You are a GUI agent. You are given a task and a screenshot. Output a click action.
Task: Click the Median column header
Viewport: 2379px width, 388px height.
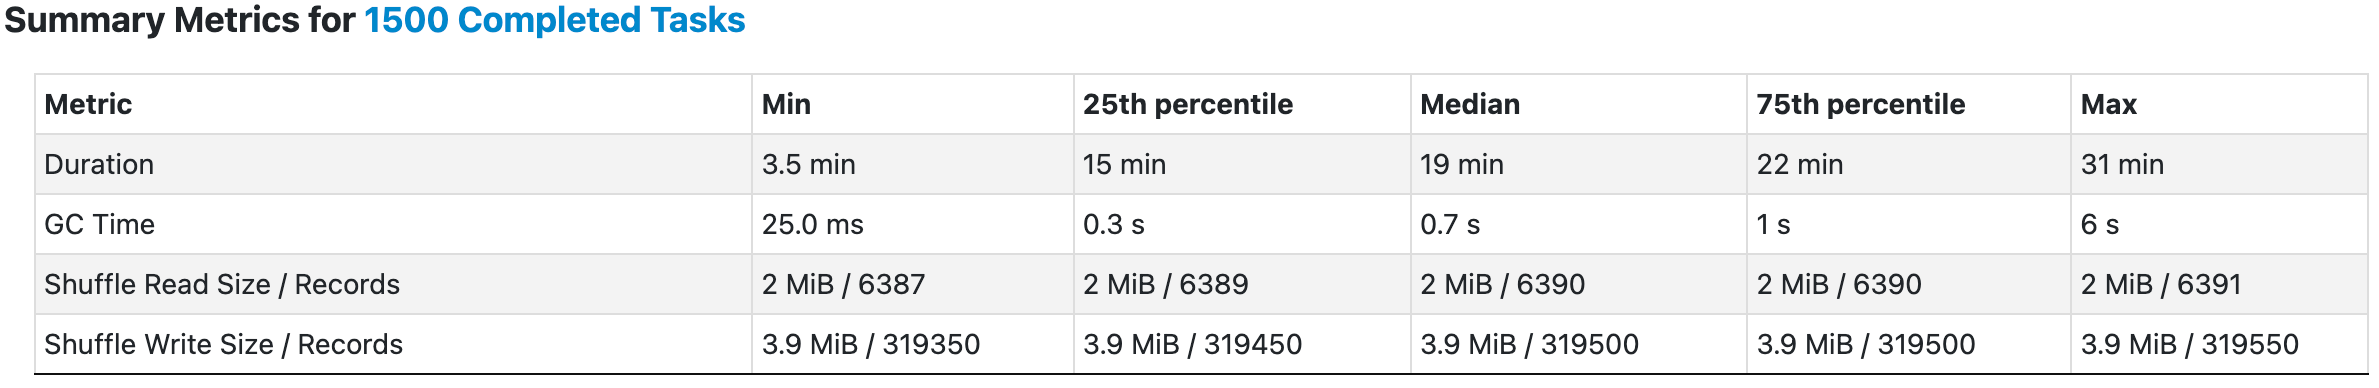(x=1470, y=104)
